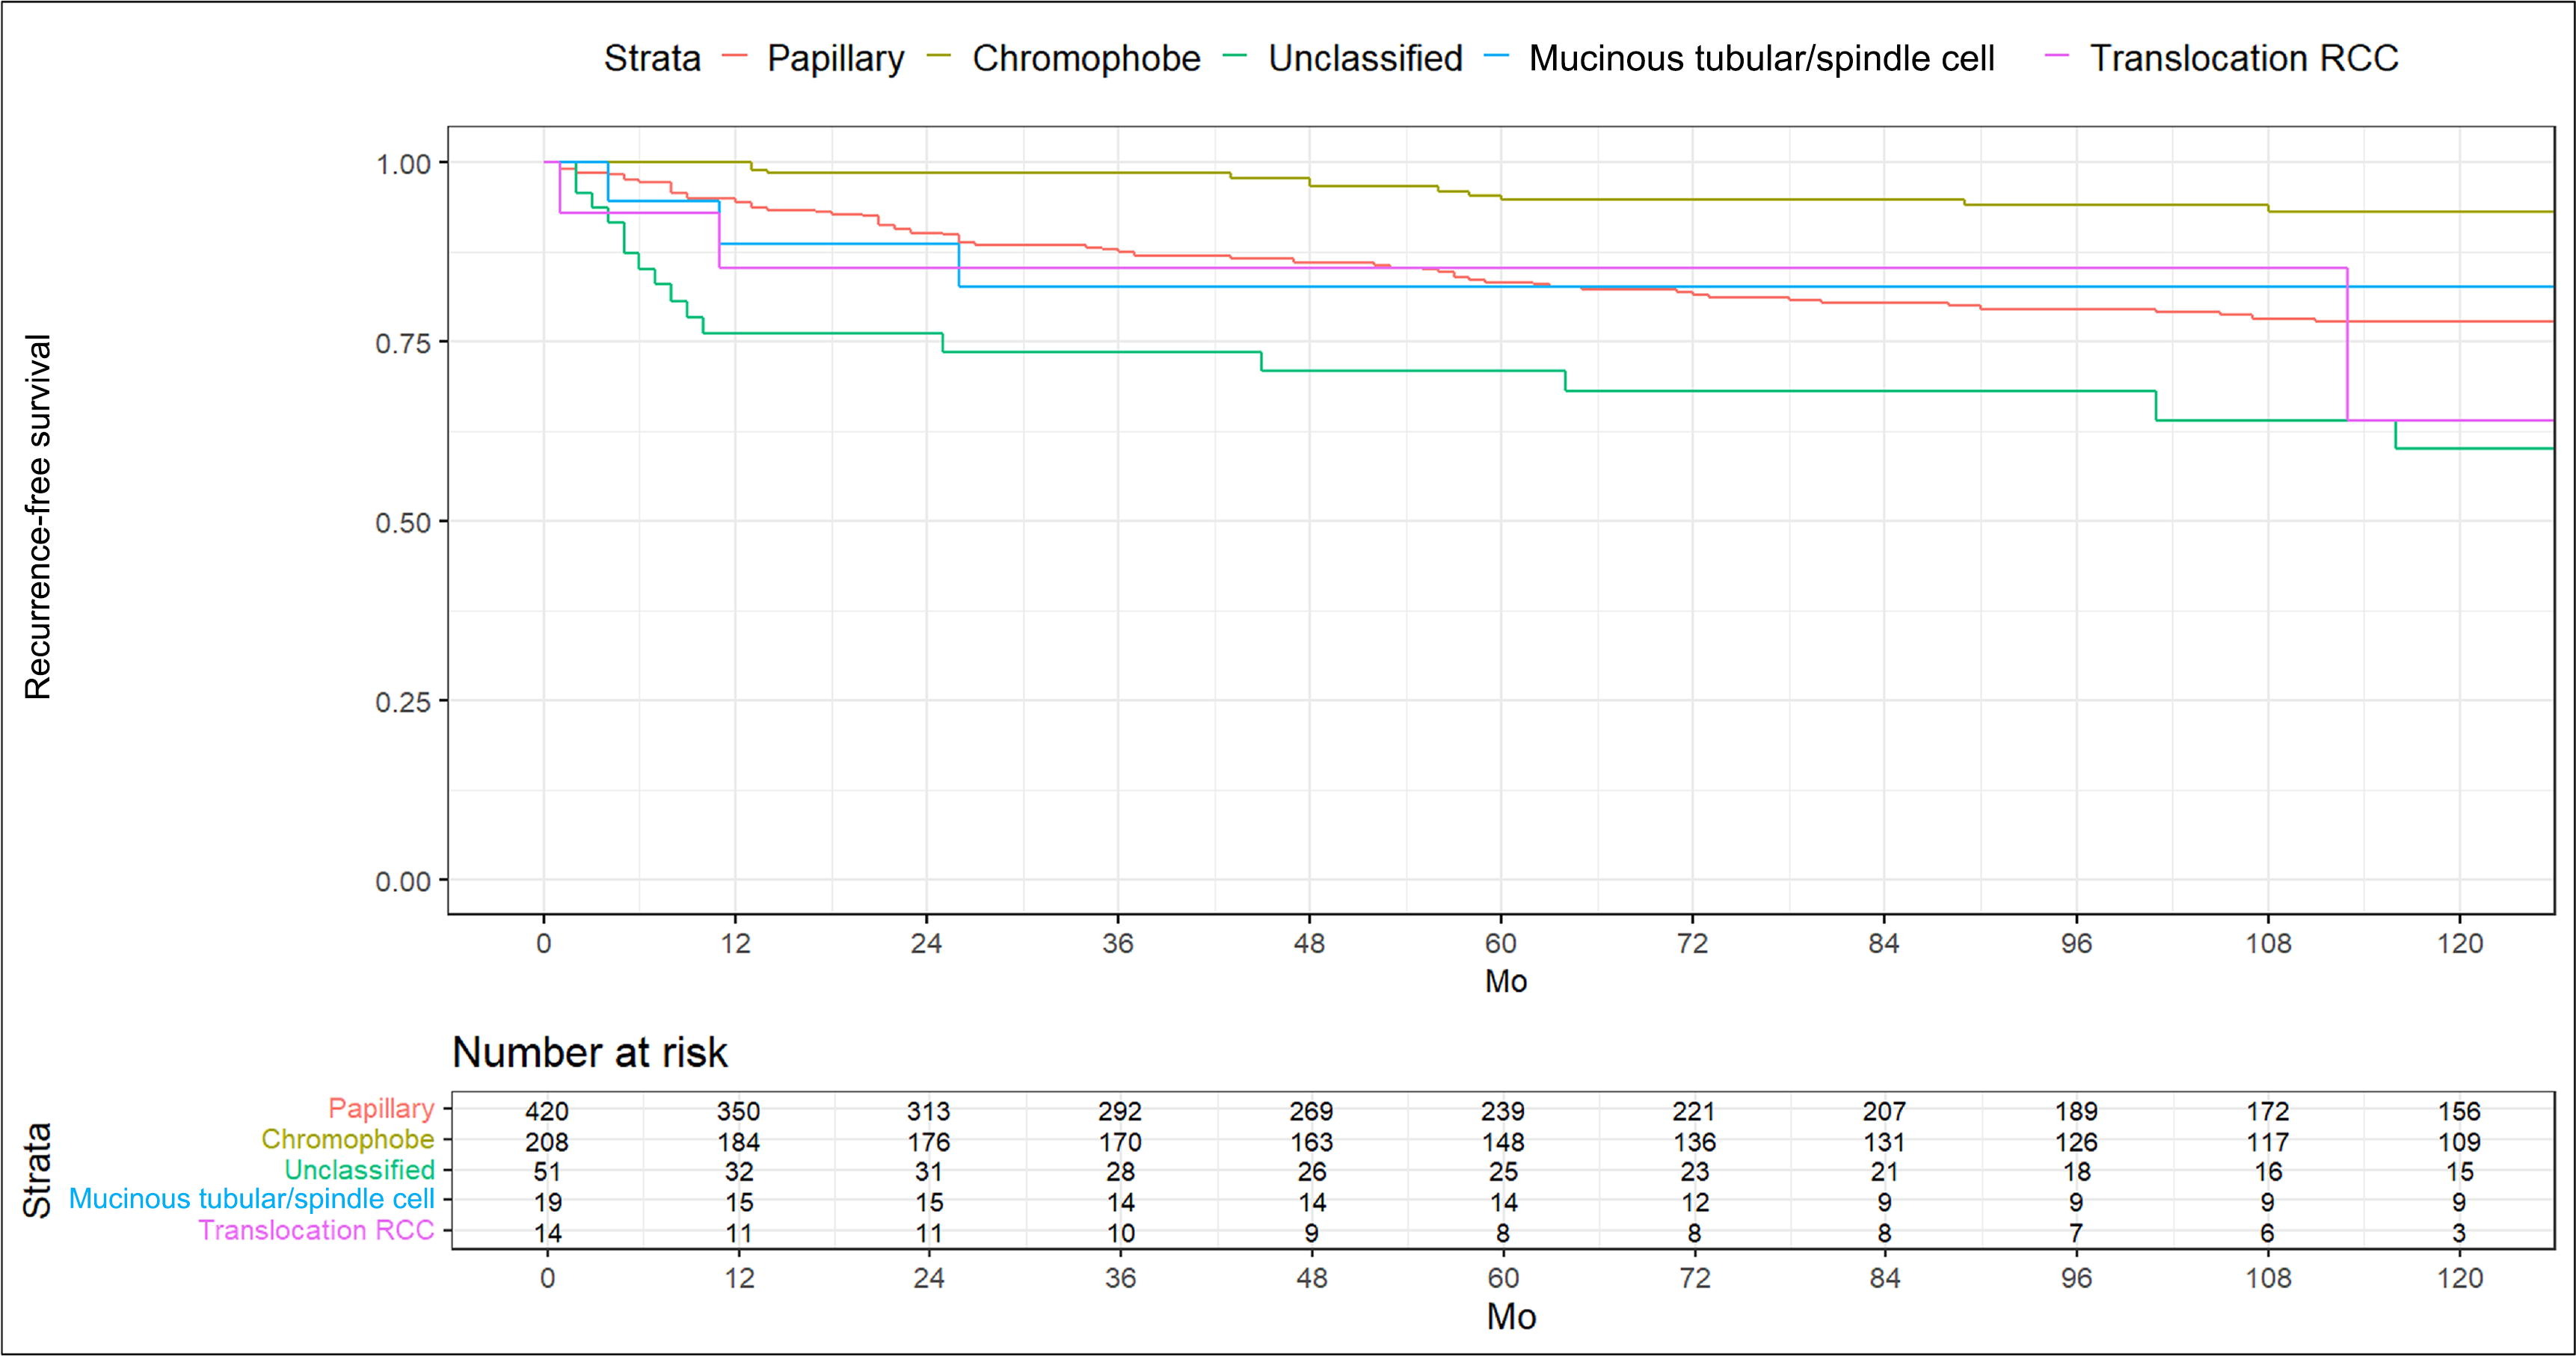Click the Chromophobe legend label
The height and width of the screenshot is (1356, 2576).
coord(1086,58)
